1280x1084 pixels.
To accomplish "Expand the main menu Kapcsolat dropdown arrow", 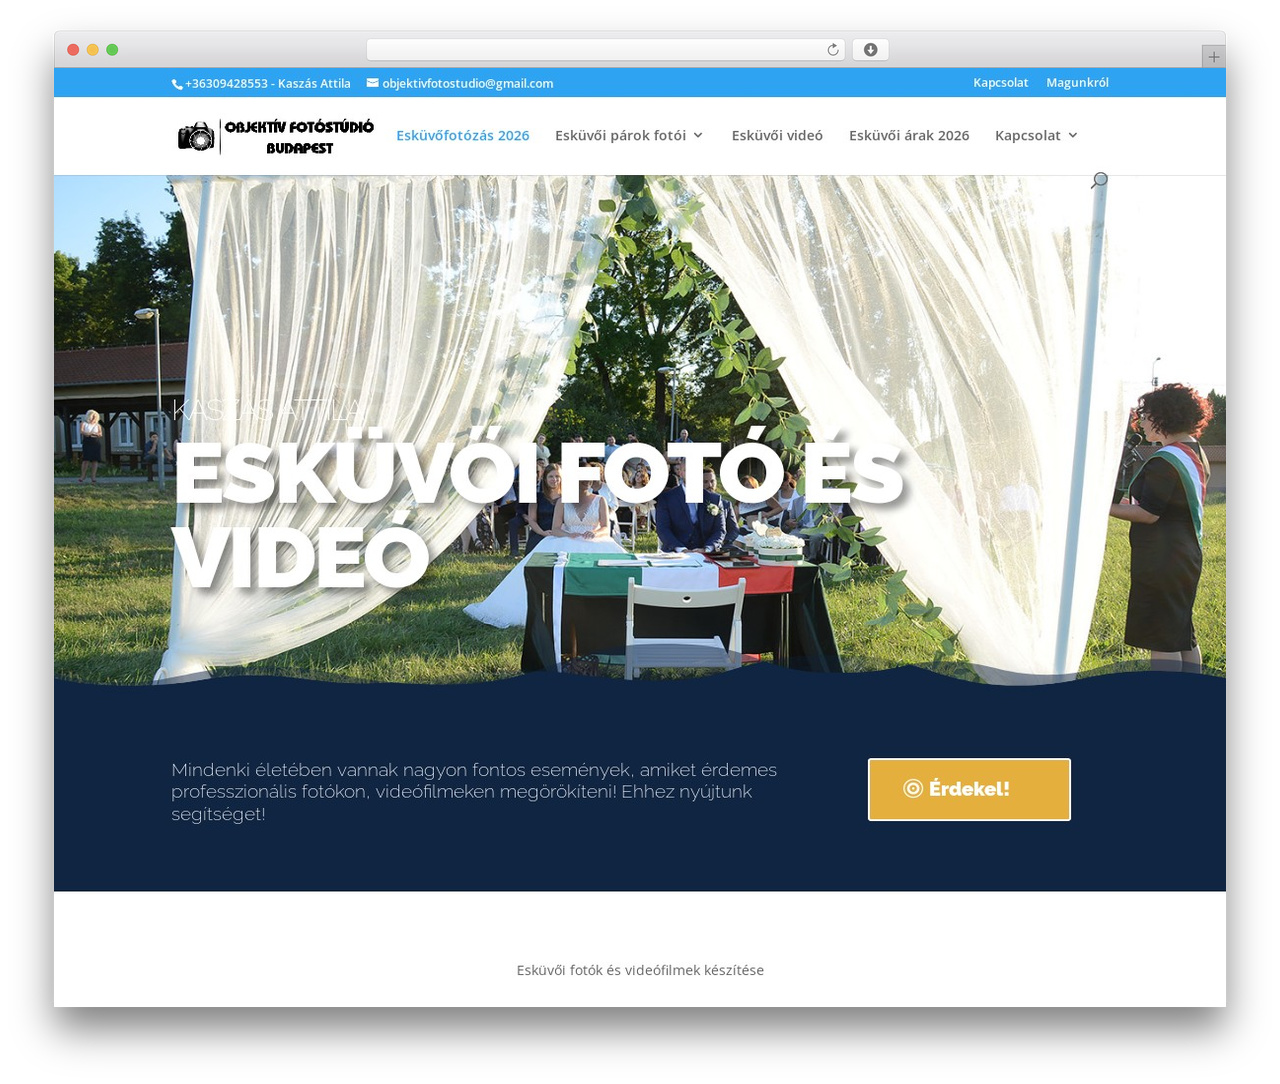I will 1073,135.
